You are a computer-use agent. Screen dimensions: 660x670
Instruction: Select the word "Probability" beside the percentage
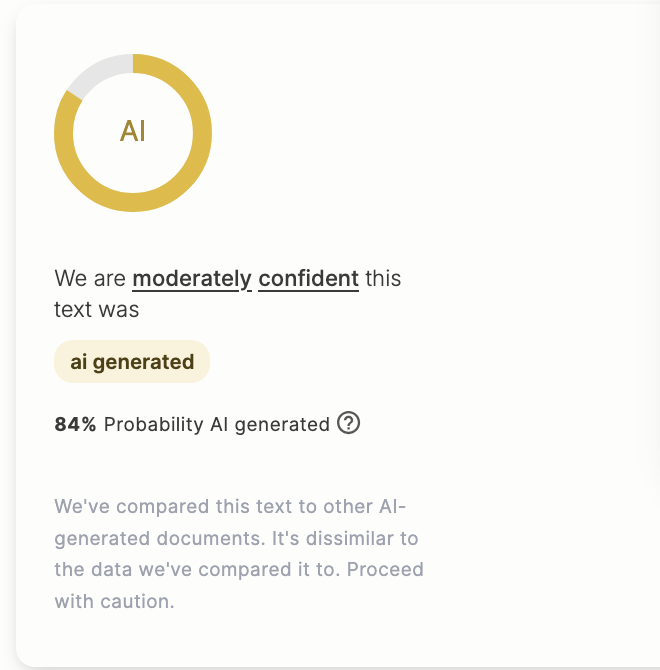(x=154, y=424)
